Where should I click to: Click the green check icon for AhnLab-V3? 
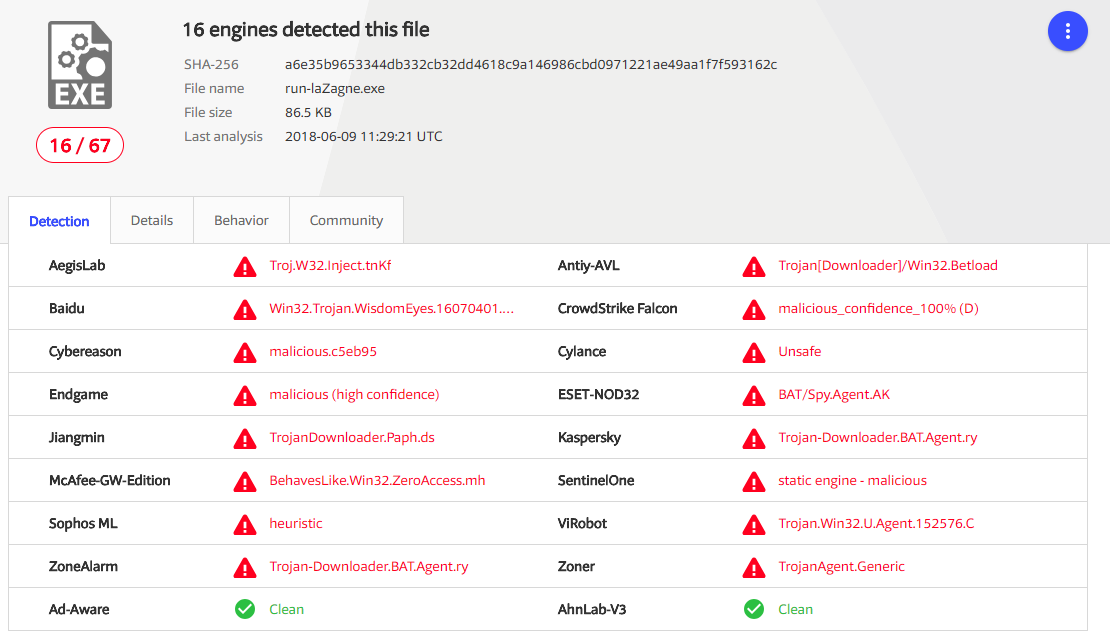[754, 609]
